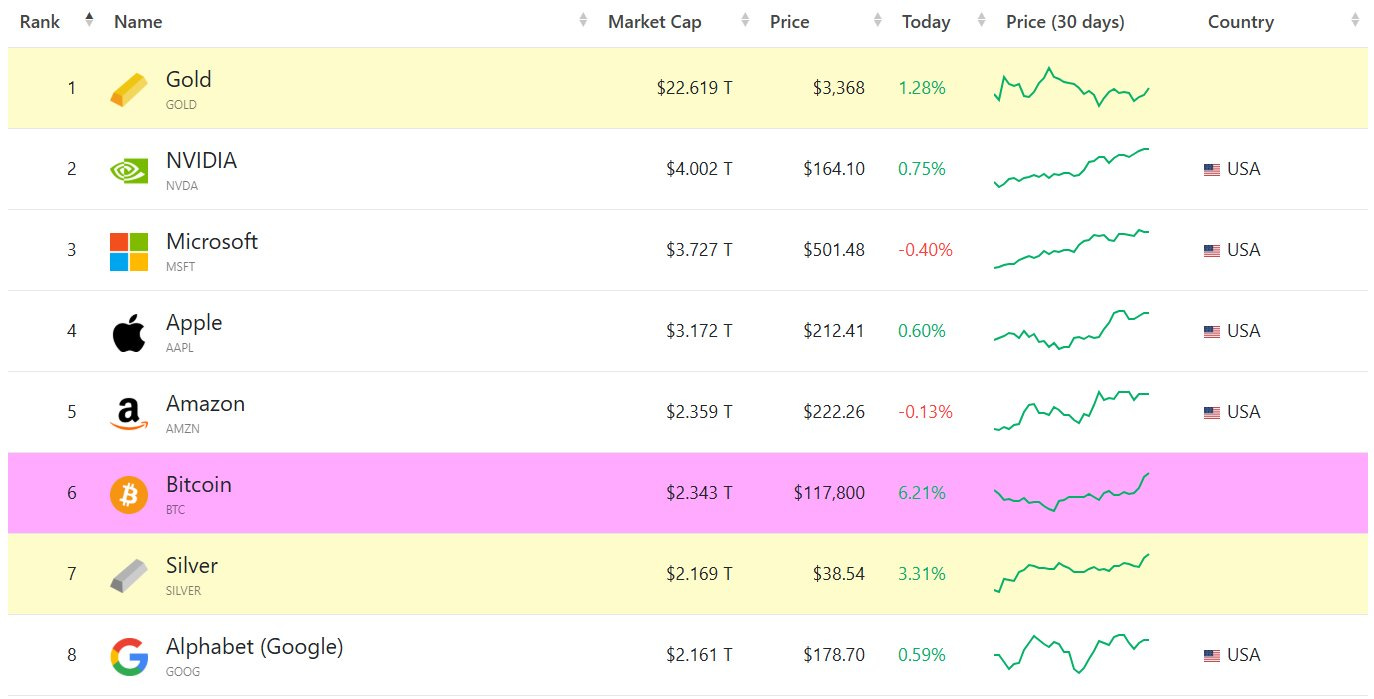Click the Name column header
Viewport: 1374px width, 699px height.
138,22
